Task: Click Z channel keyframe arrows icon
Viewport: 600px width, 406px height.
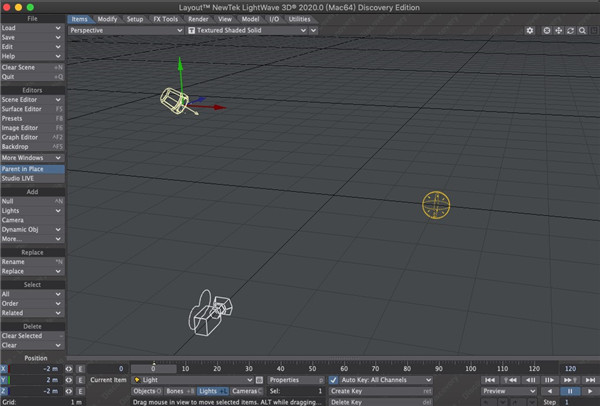Action: tap(68, 391)
